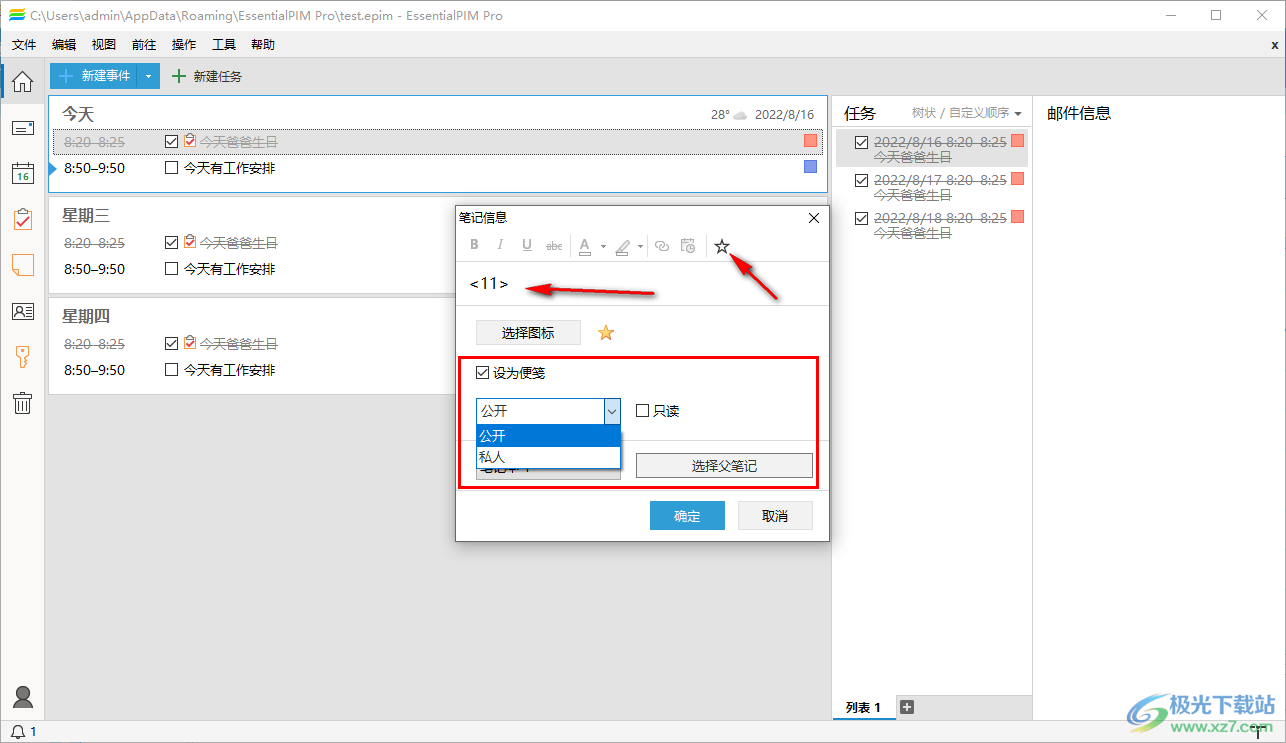The image size is (1286, 743).
Task: Apply bold formatting in note dialog
Action: 474,245
